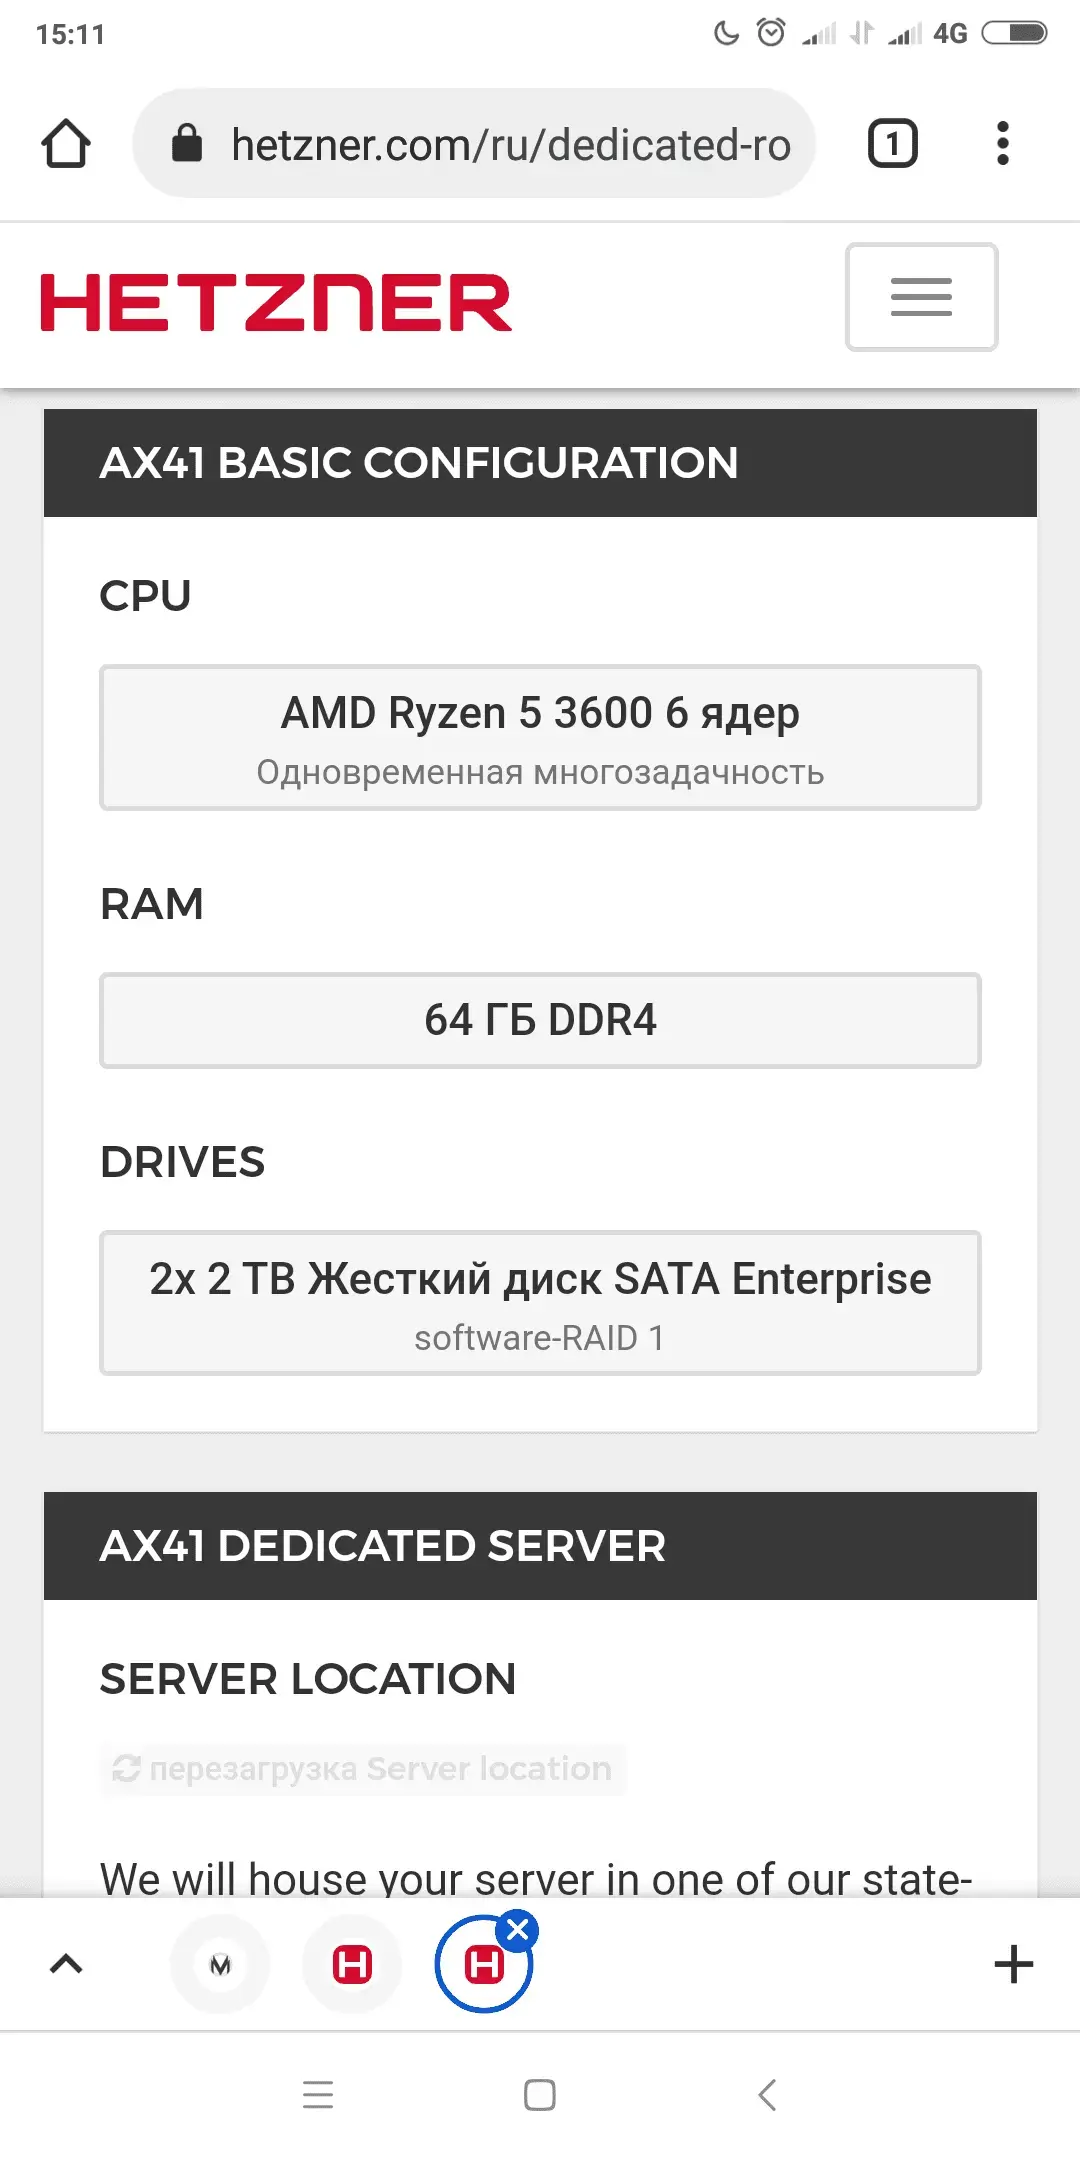1080x2160 pixels.
Task: Tap the browser home icon
Action: tap(66, 143)
